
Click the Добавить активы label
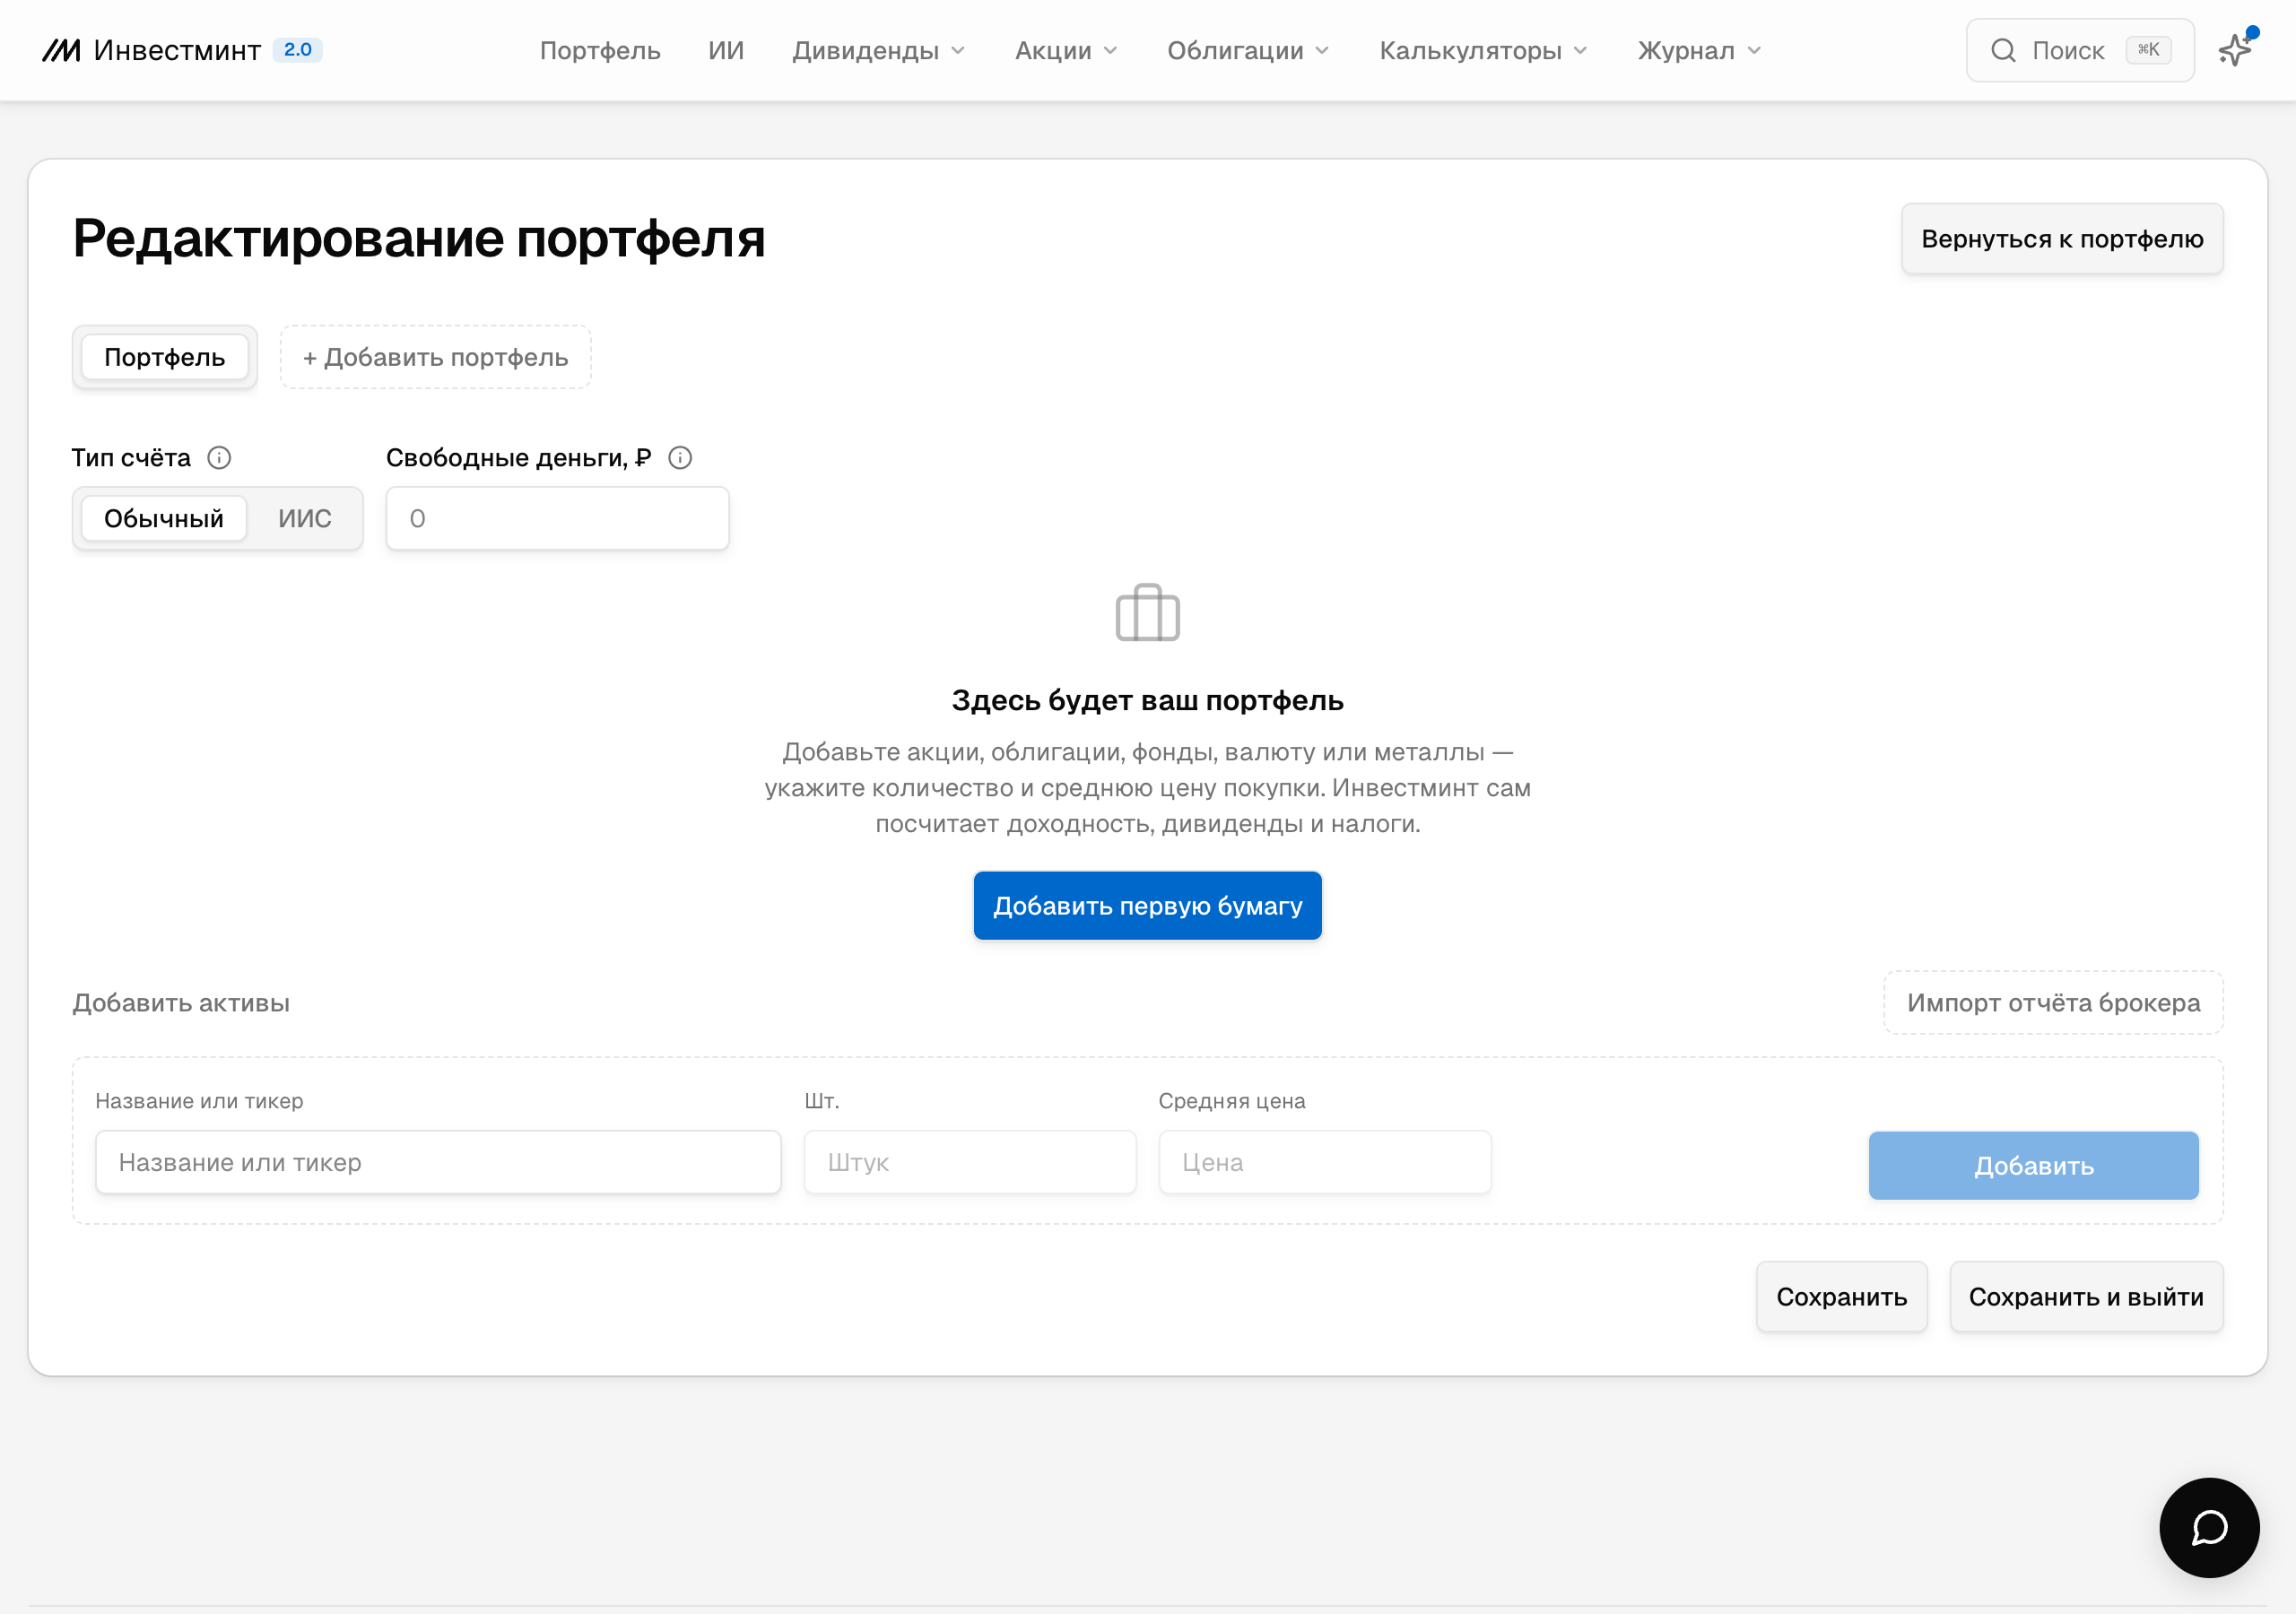[181, 1003]
